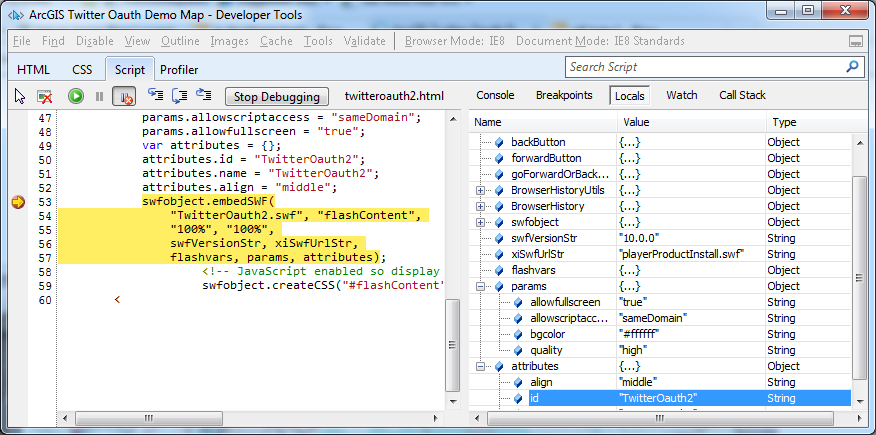Select the align property row
This screenshot has height=435, width=876.
(662, 383)
